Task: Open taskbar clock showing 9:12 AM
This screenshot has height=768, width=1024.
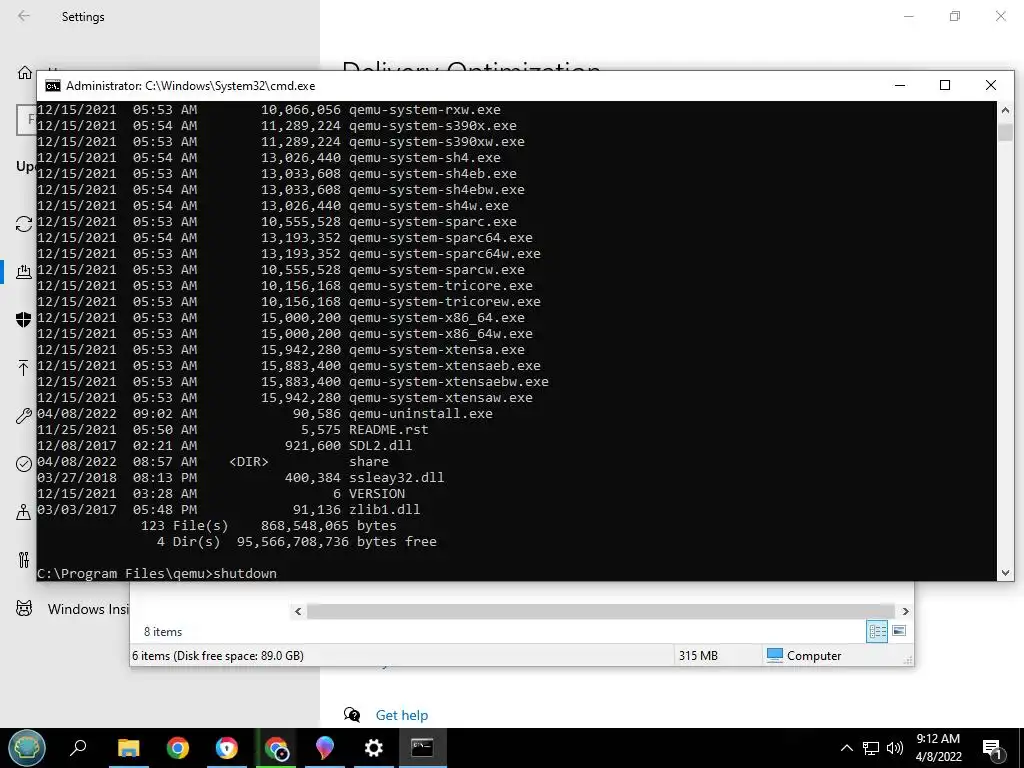Action: pos(938,748)
